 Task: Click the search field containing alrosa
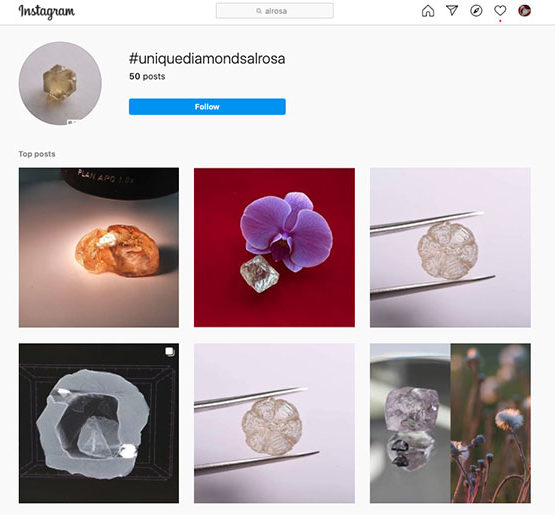point(275,11)
